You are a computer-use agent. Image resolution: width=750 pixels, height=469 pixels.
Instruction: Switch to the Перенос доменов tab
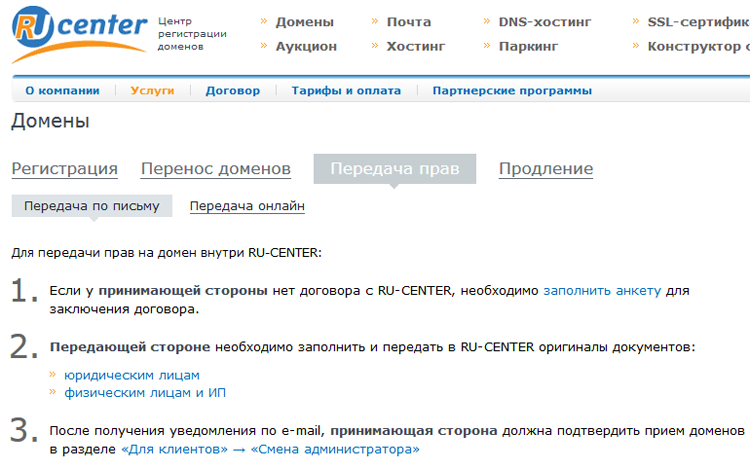click(216, 169)
